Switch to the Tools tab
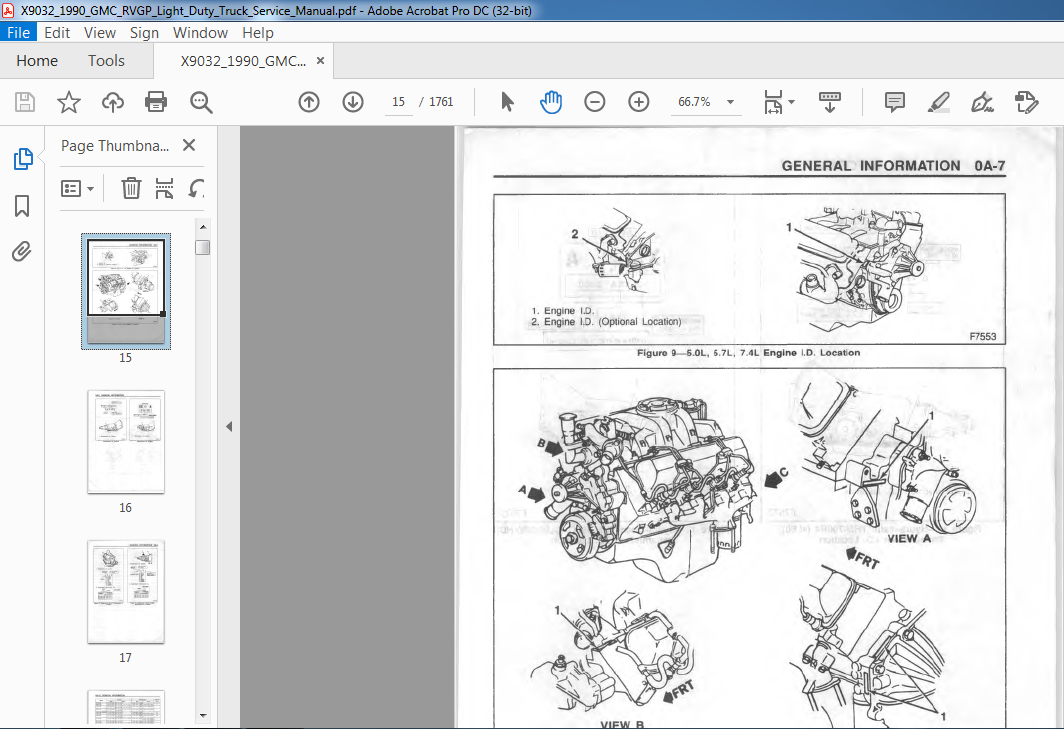This screenshot has width=1064, height=729. pos(106,60)
